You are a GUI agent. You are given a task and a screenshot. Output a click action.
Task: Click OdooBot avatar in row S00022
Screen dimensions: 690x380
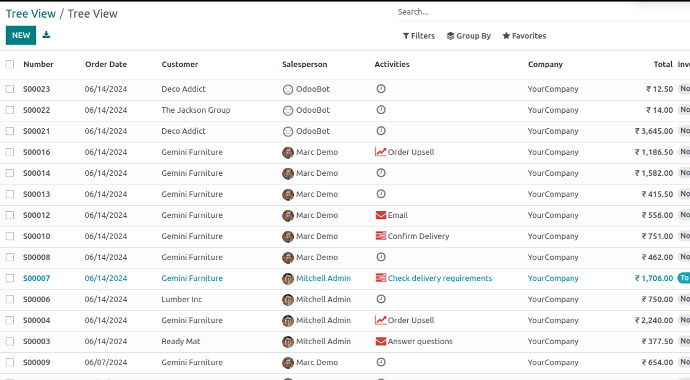click(x=288, y=110)
